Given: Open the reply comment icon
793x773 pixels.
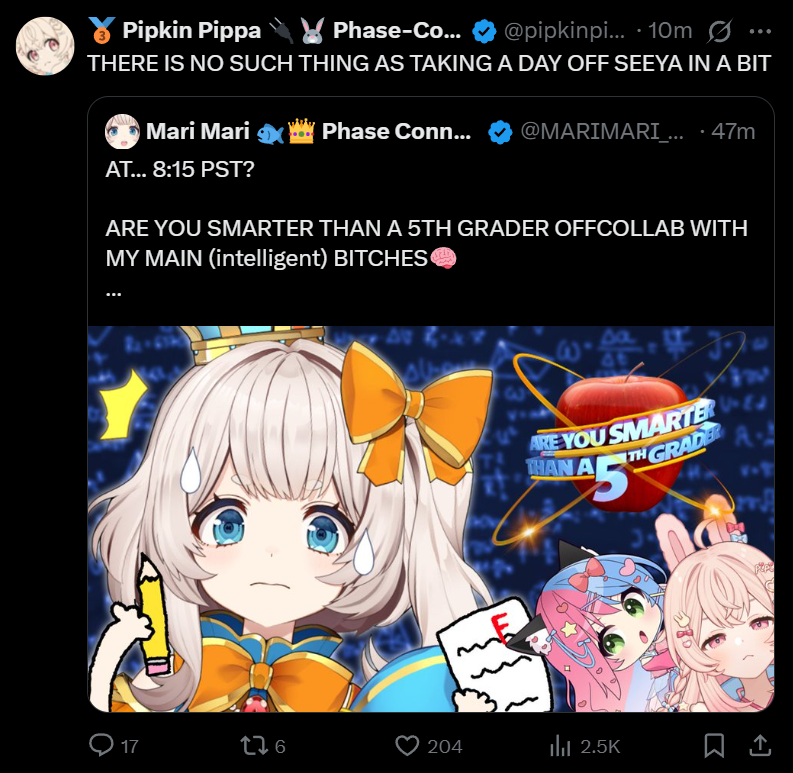Looking at the screenshot, I should pos(101,745).
